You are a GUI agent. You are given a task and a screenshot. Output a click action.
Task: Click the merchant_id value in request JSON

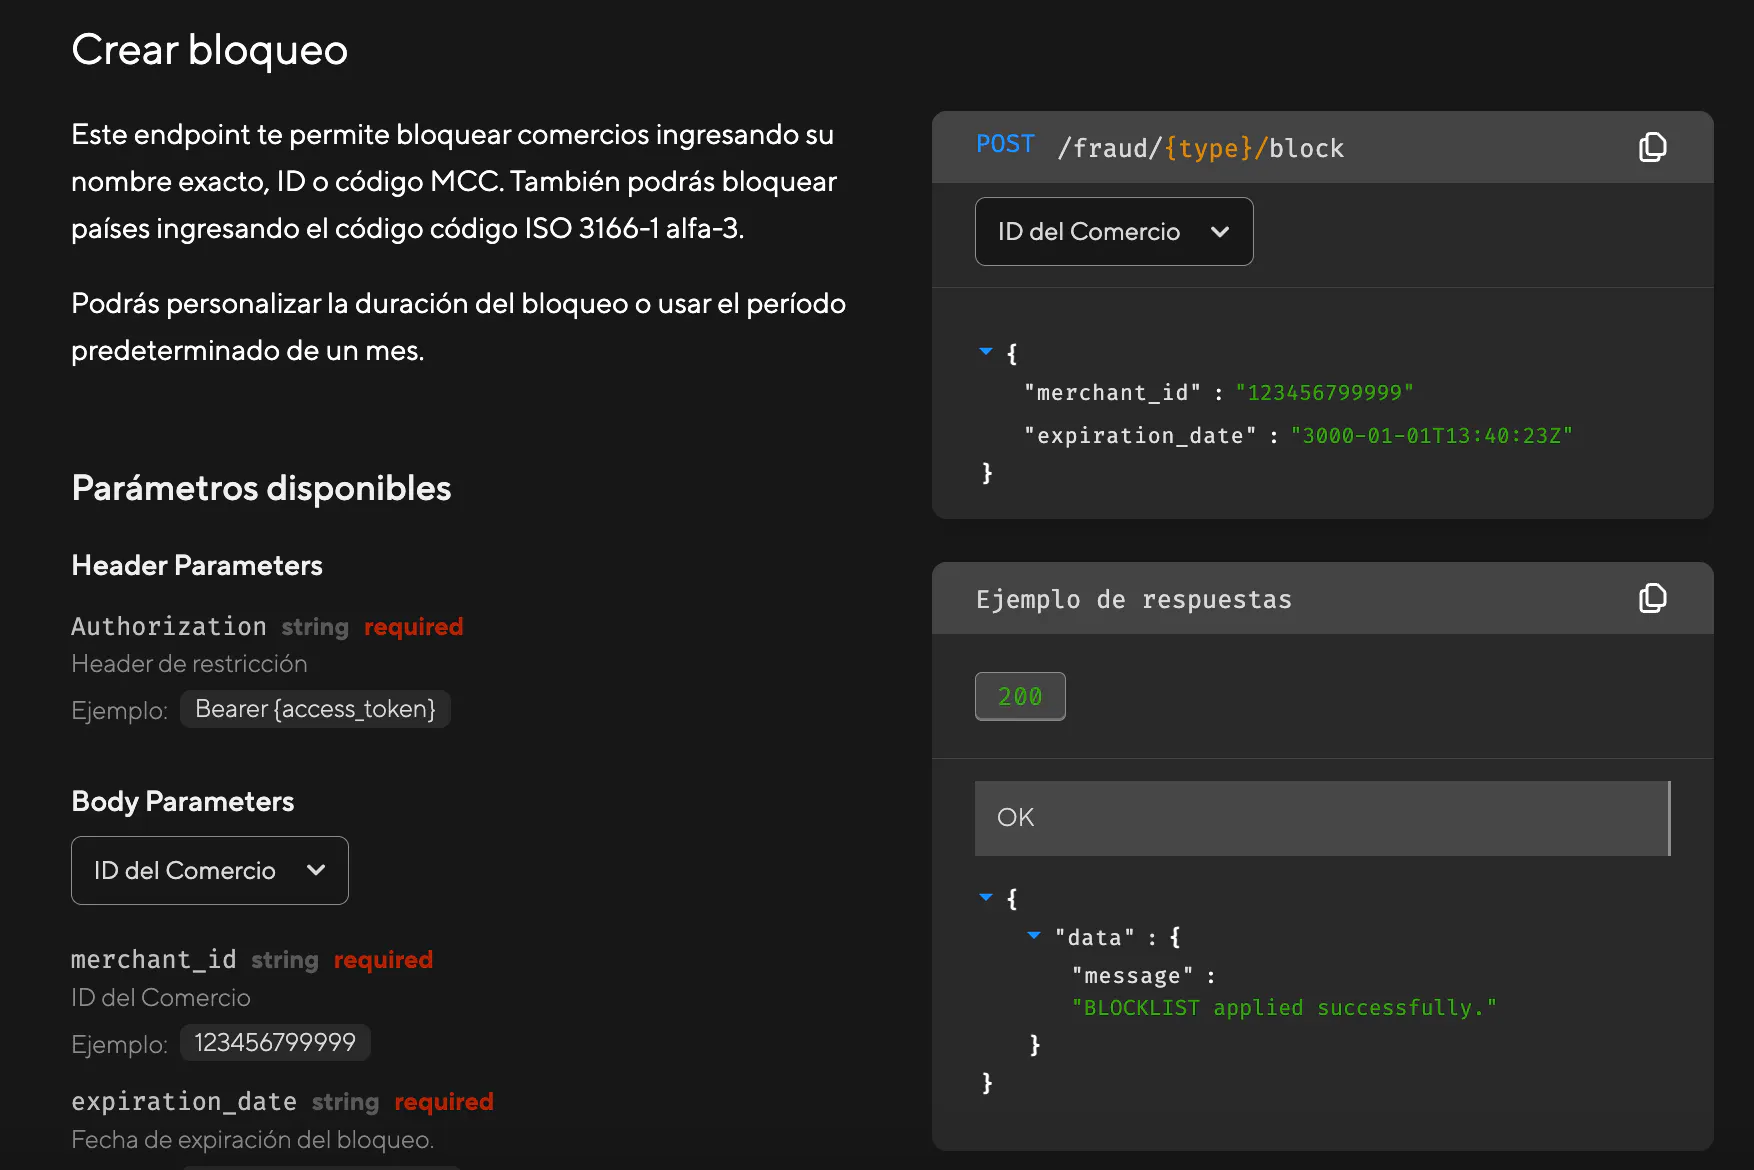pyautogui.click(x=1324, y=393)
